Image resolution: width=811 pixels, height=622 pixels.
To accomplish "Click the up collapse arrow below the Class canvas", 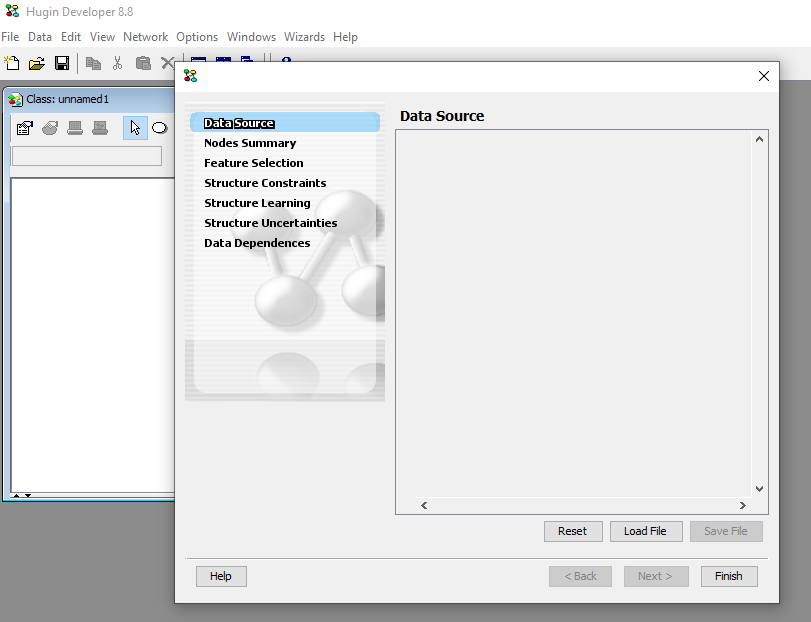I will tap(17, 495).
